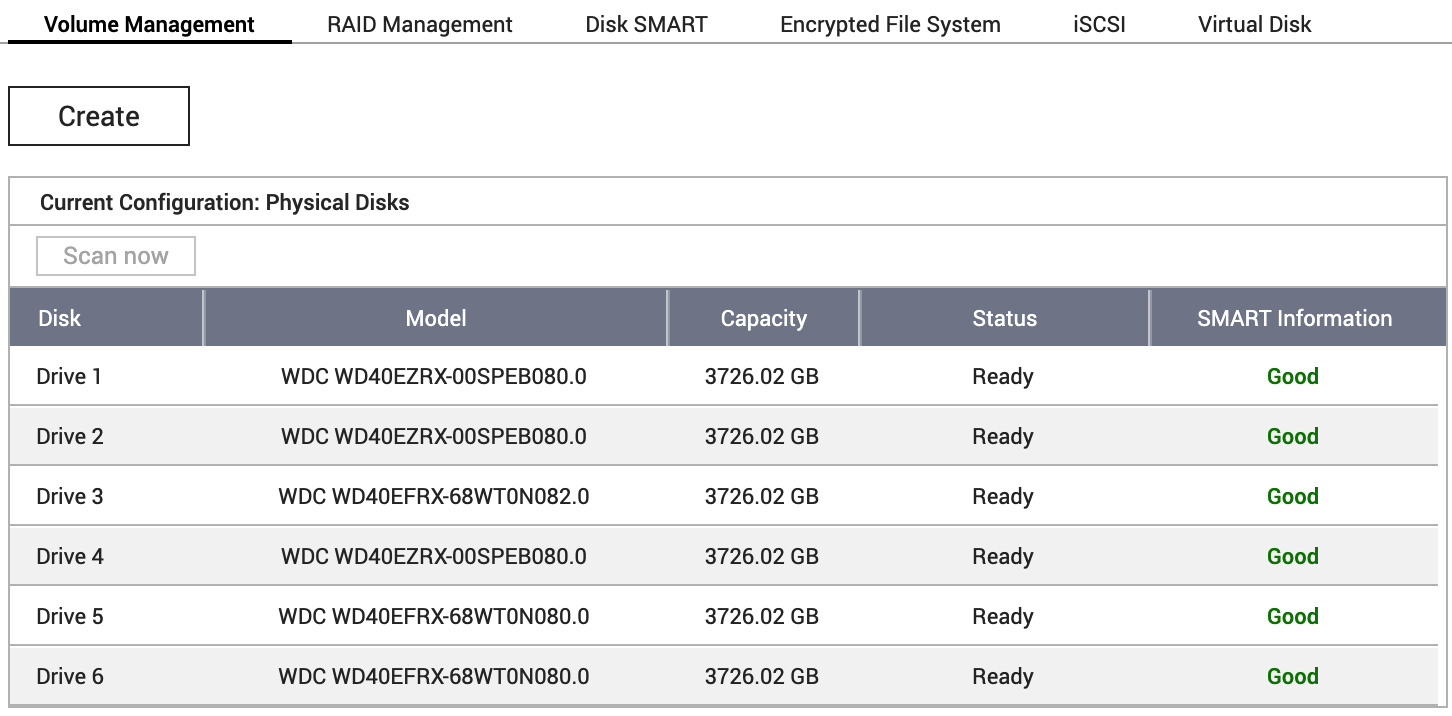Image resolution: width=1452 pixels, height=716 pixels.
Task: Select the iSCSI tab
Action: click(x=1099, y=25)
